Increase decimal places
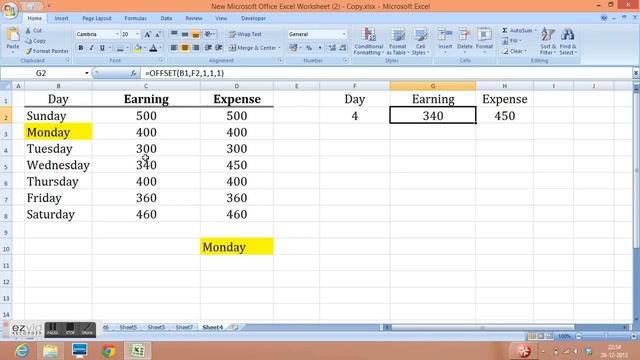The image size is (640, 360). tap(332, 48)
